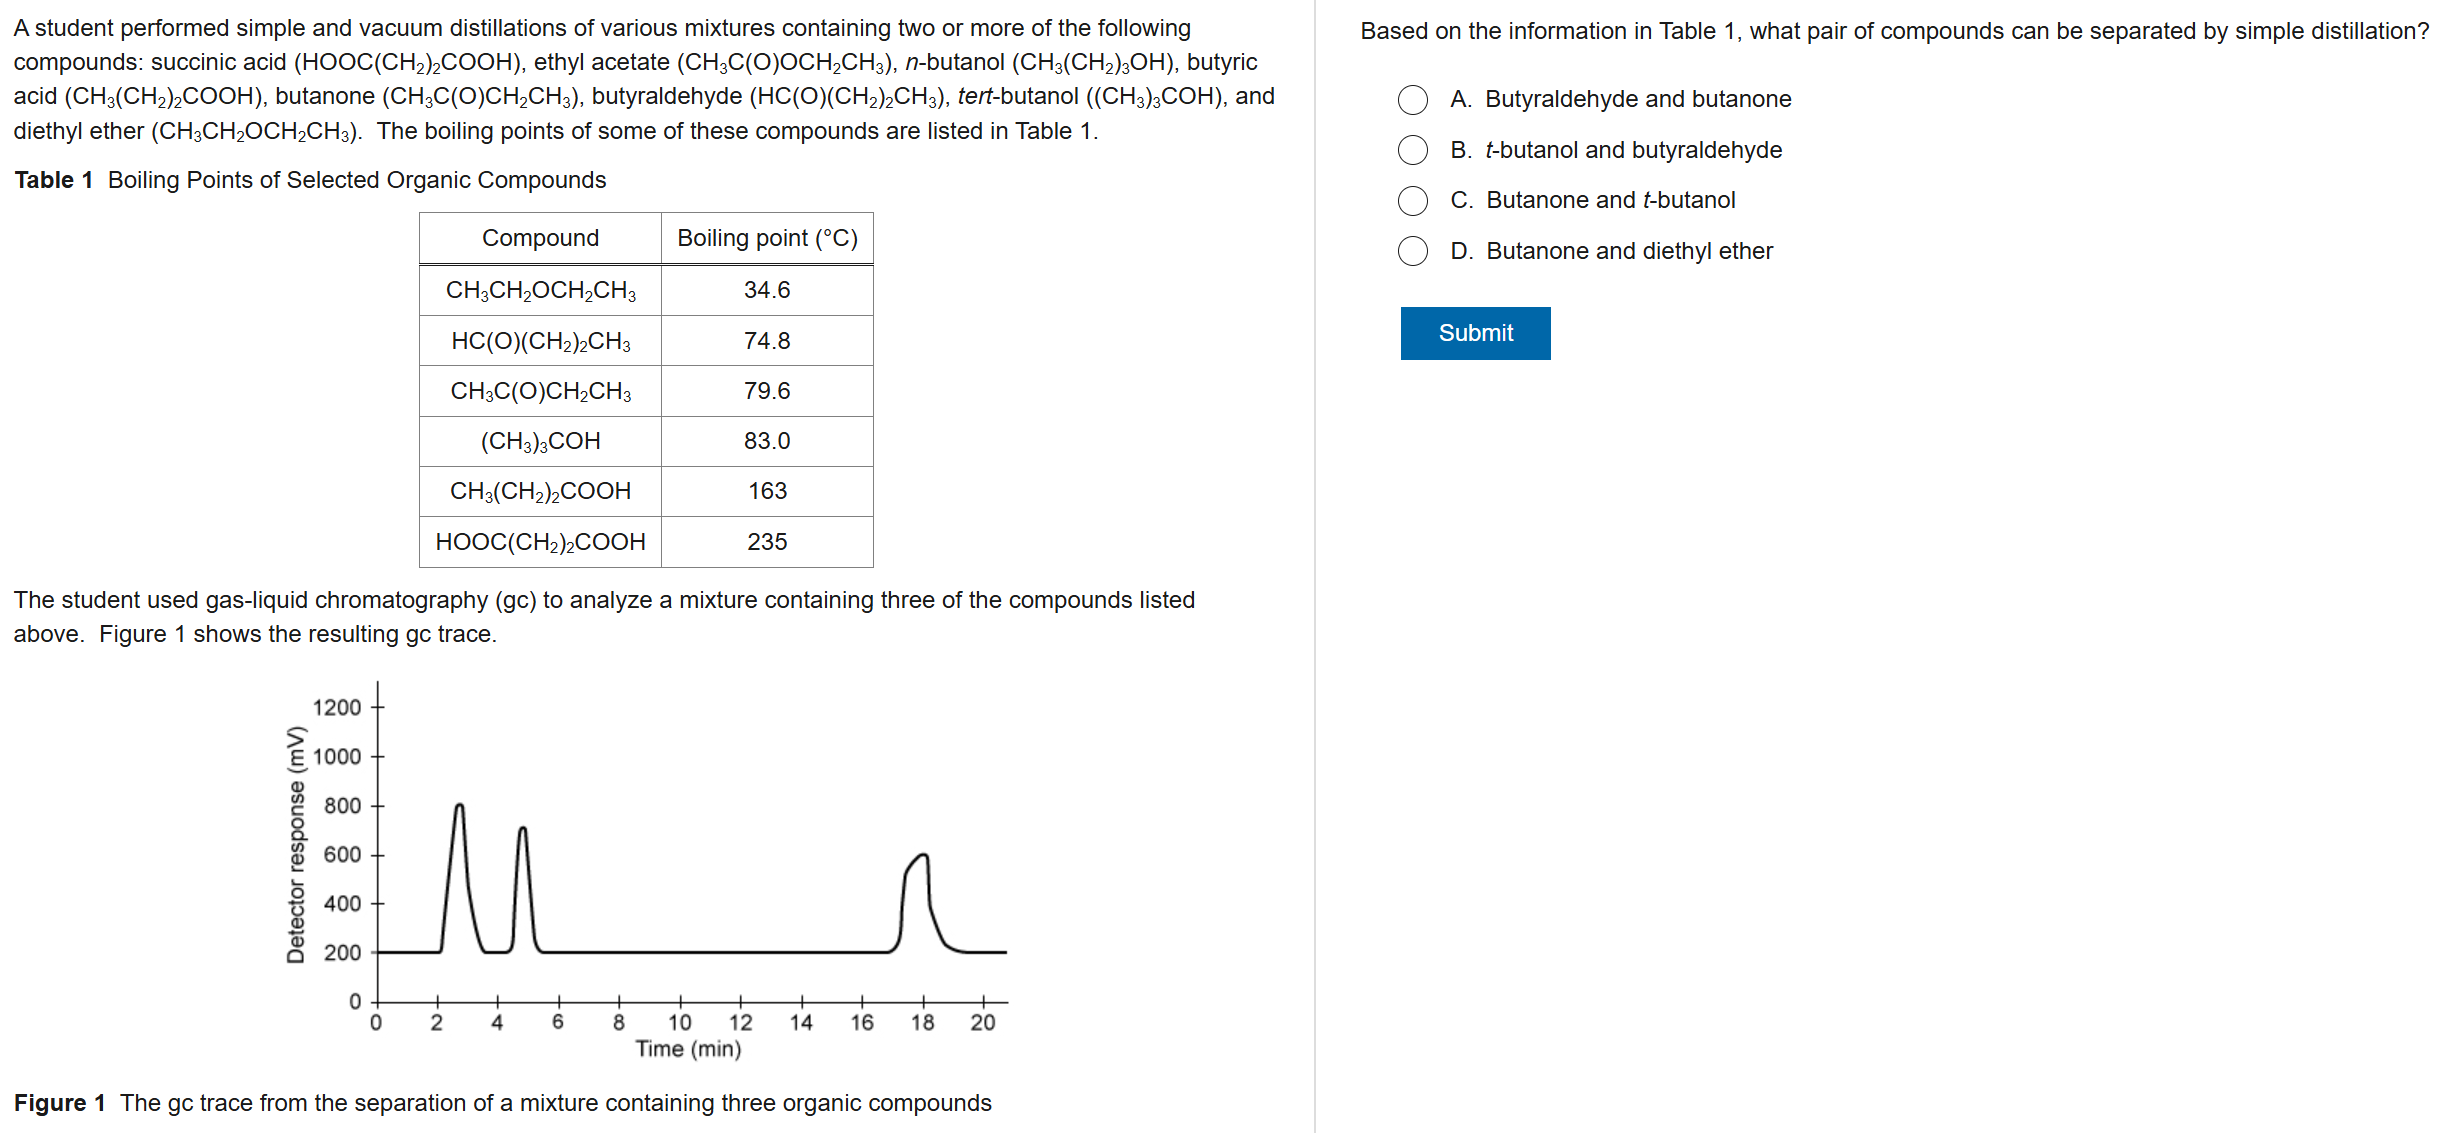The width and height of the screenshot is (2446, 1133).
Task: Mark radio option D, Butanone and diethyl ether
Action: click(x=1412, y=251)
